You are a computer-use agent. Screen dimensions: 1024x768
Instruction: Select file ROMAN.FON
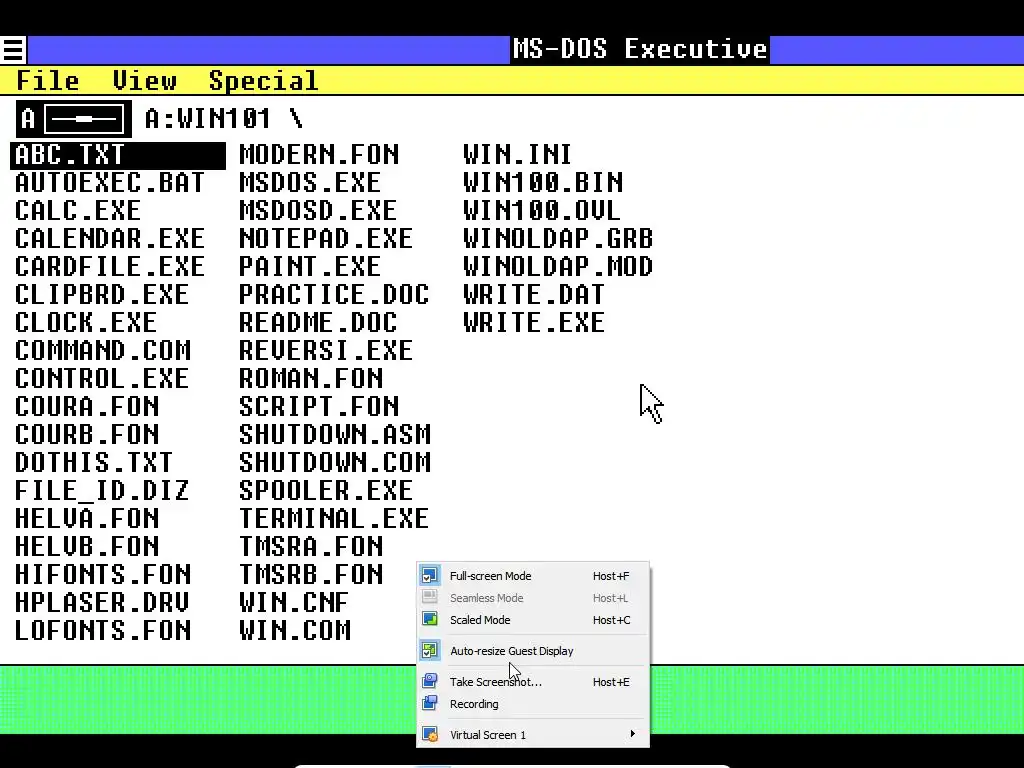coord(311,379)
